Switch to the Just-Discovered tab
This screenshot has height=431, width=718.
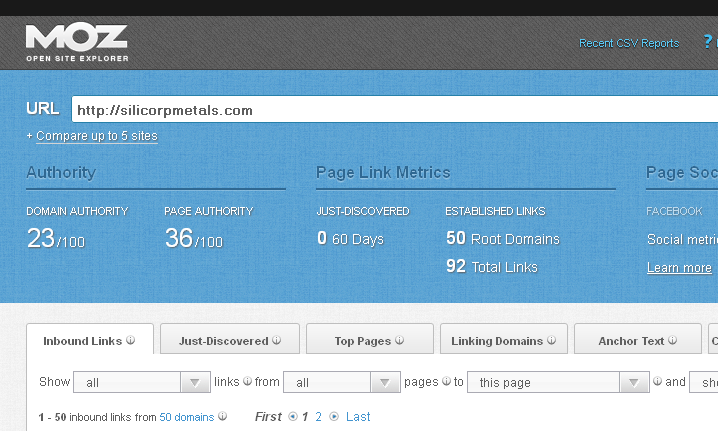pyautogui.click(x=230, y=339)
